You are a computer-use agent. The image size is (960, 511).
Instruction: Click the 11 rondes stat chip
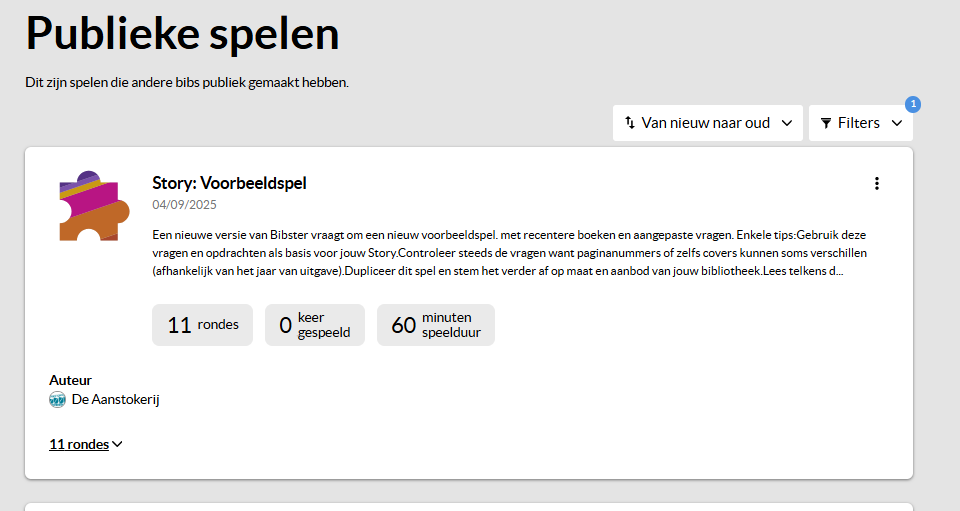pos(202,325)
